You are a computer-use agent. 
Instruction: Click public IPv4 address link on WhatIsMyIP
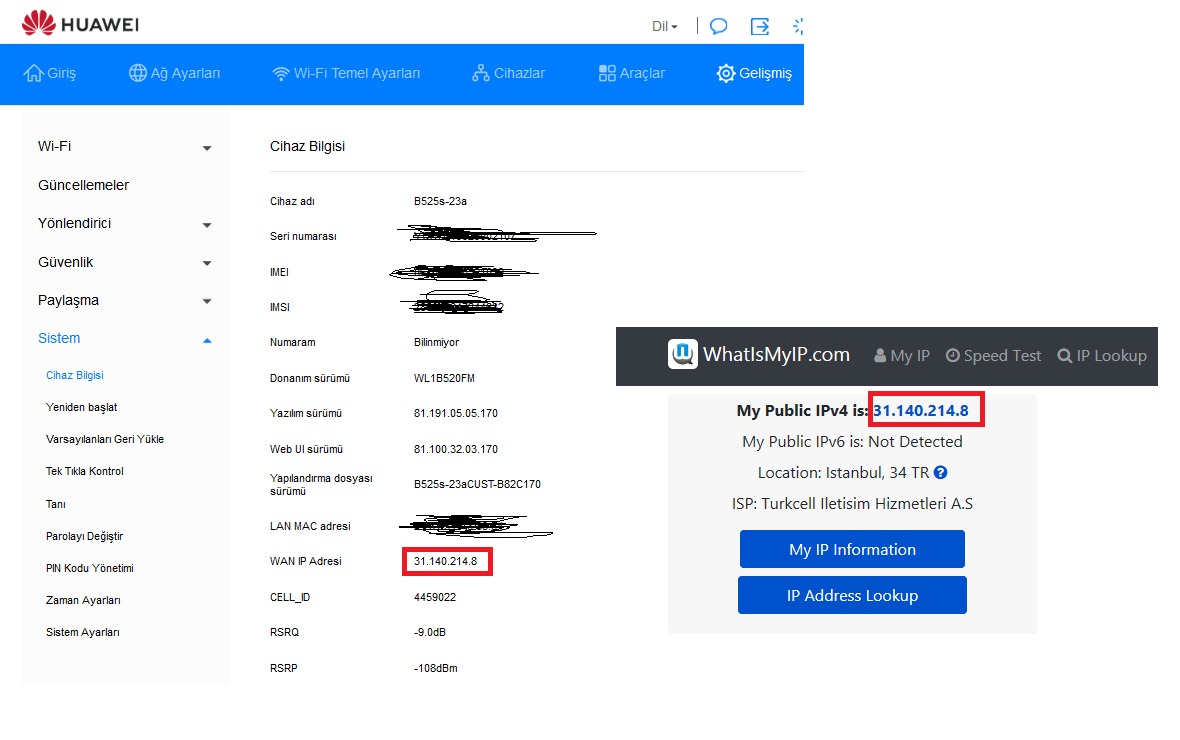coord(920,410)
